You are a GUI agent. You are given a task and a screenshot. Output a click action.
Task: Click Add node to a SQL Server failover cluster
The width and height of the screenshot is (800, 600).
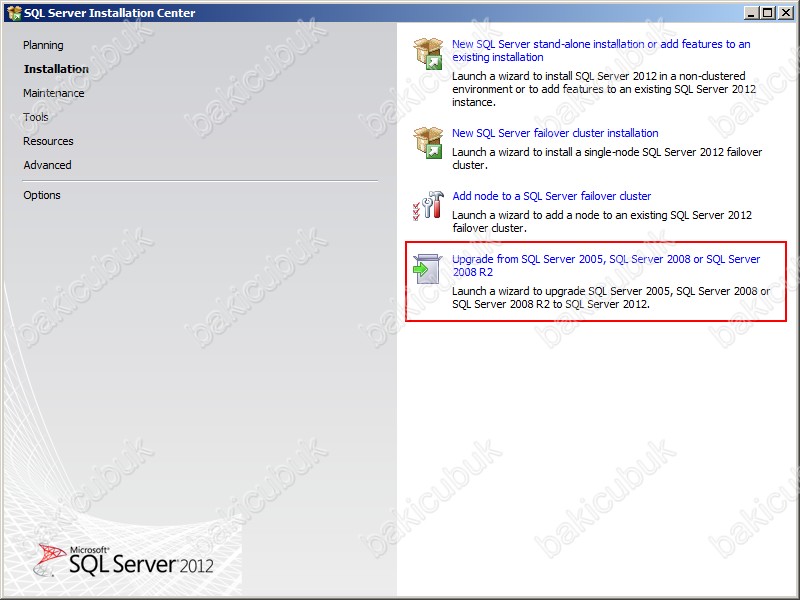[552, 196]
